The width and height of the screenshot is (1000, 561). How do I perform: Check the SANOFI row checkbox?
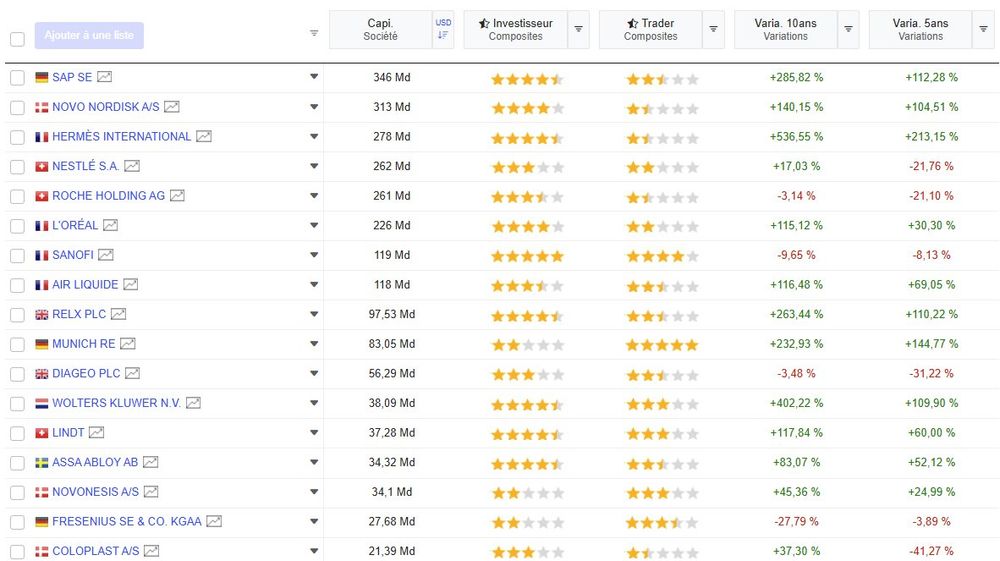17,256
